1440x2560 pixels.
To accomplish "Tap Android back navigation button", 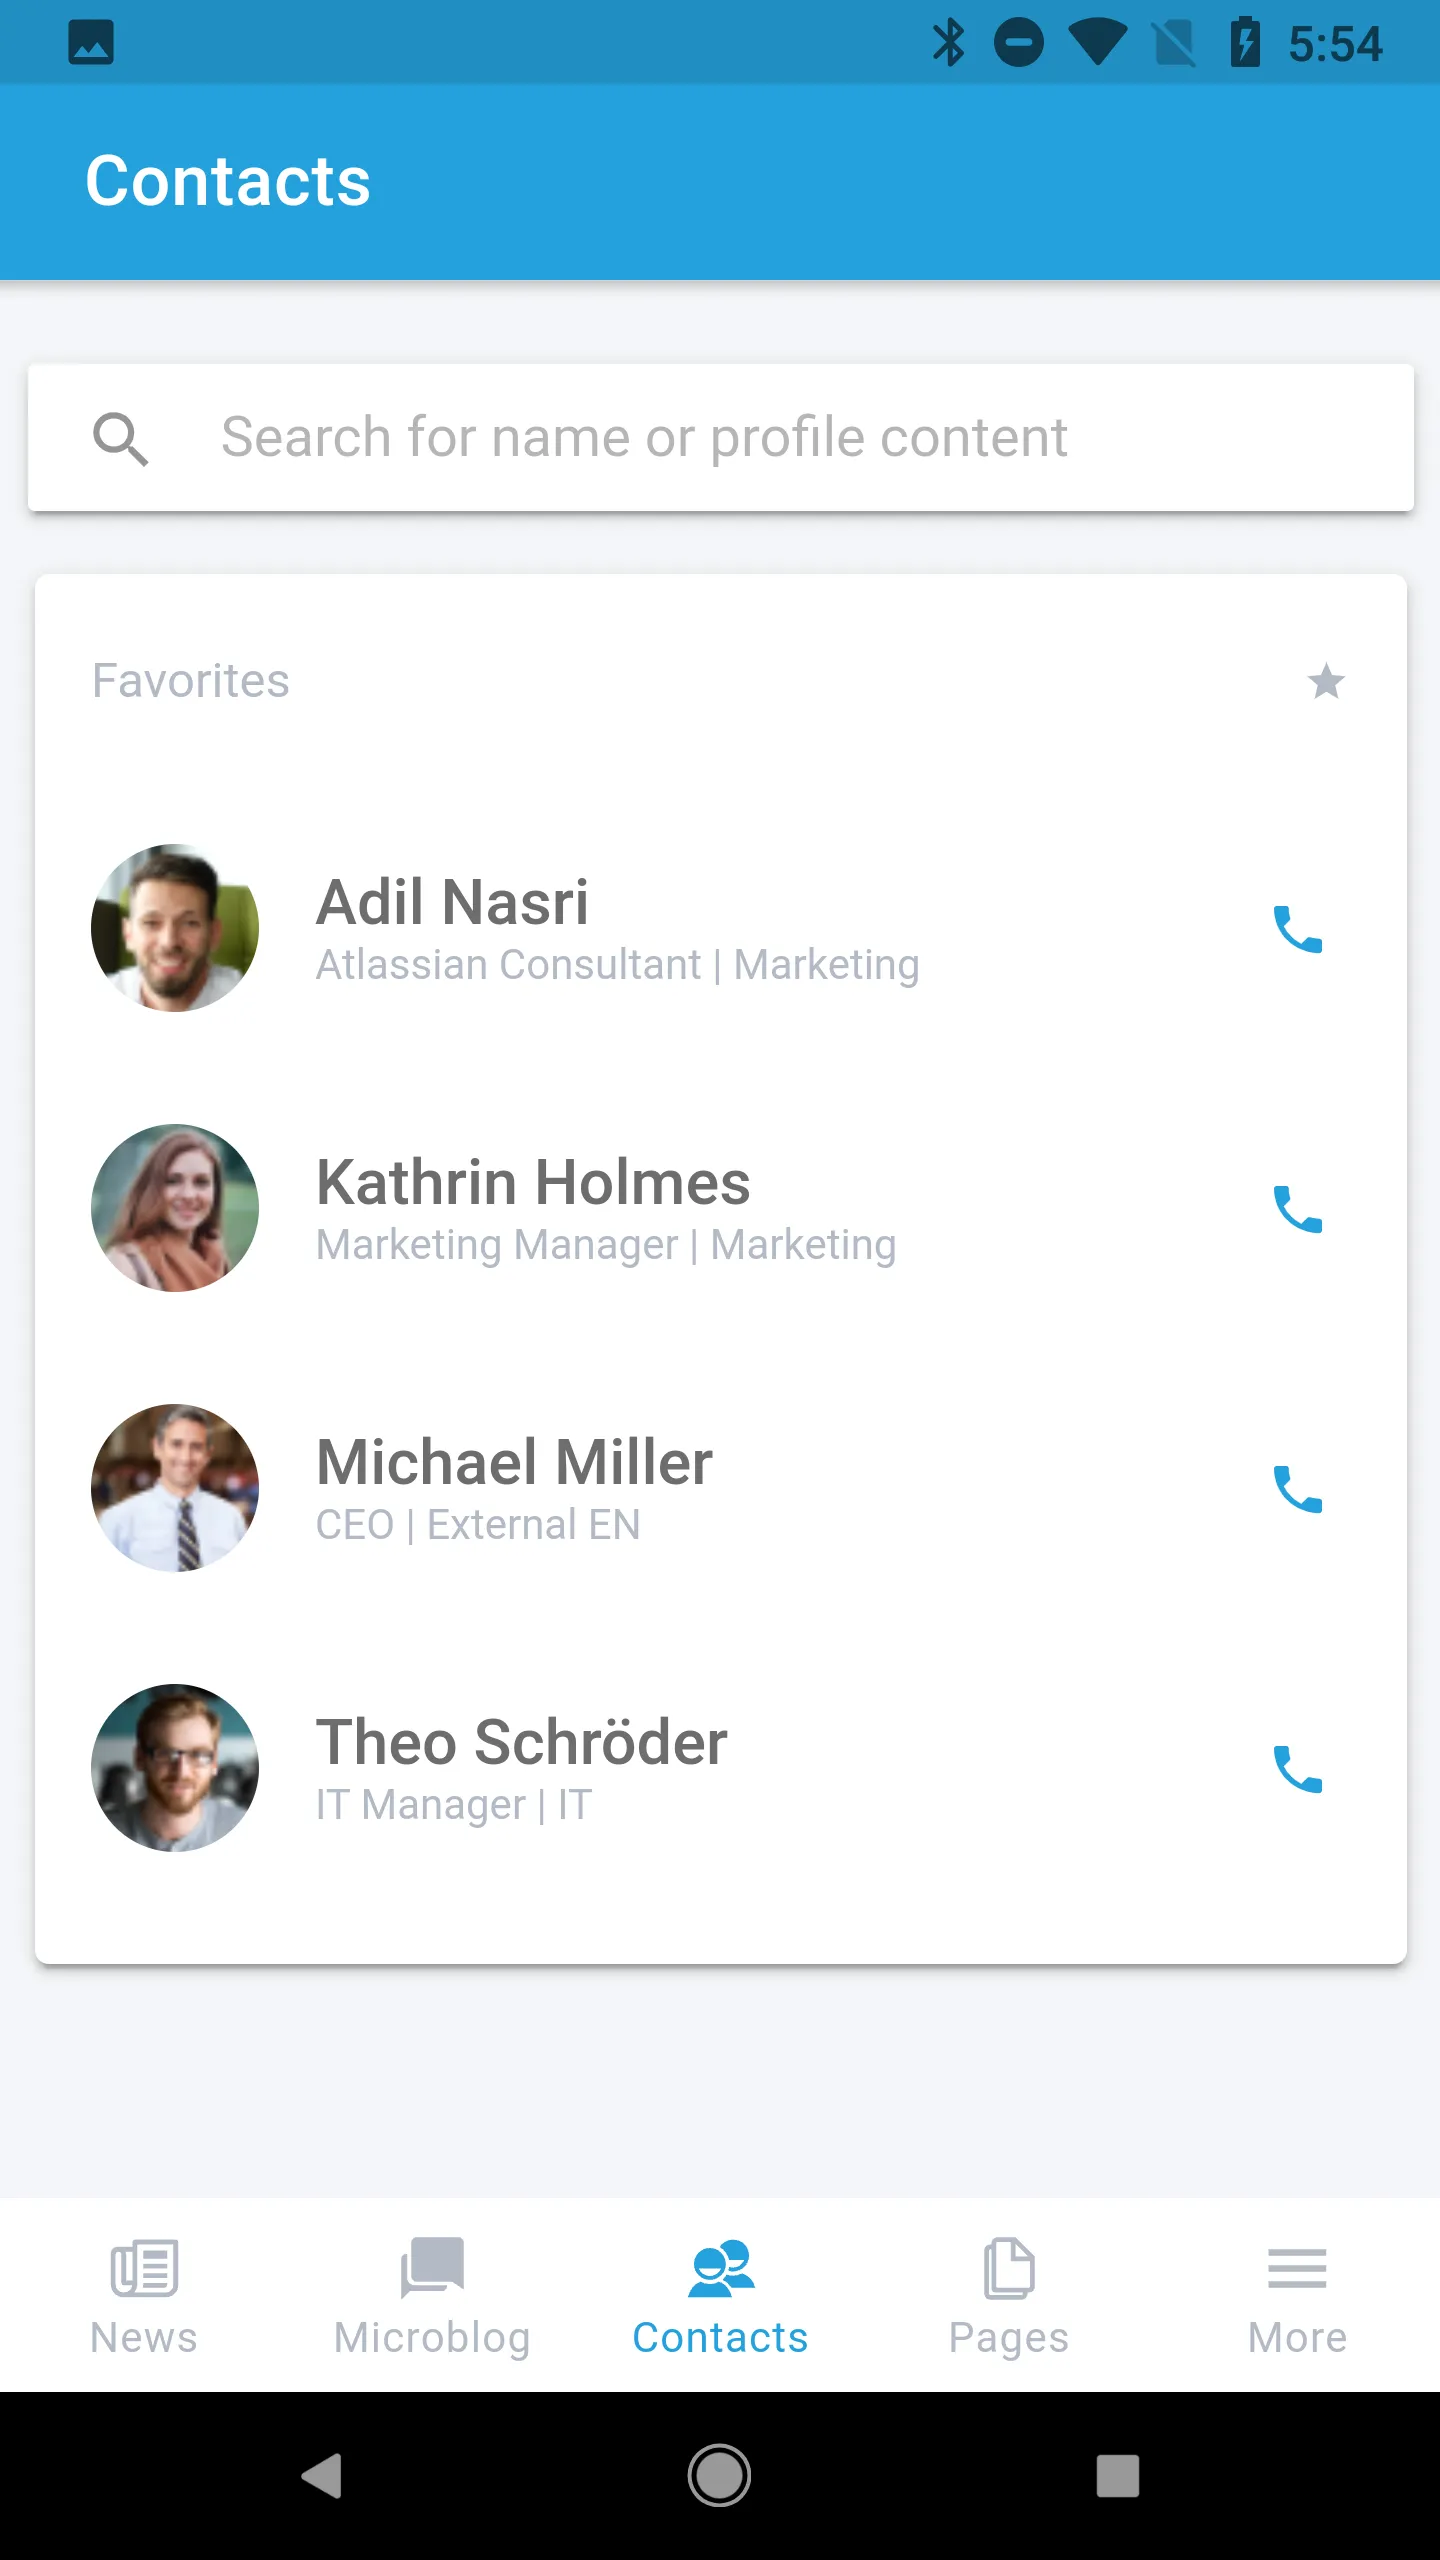I will click(x=322, y=2476).
